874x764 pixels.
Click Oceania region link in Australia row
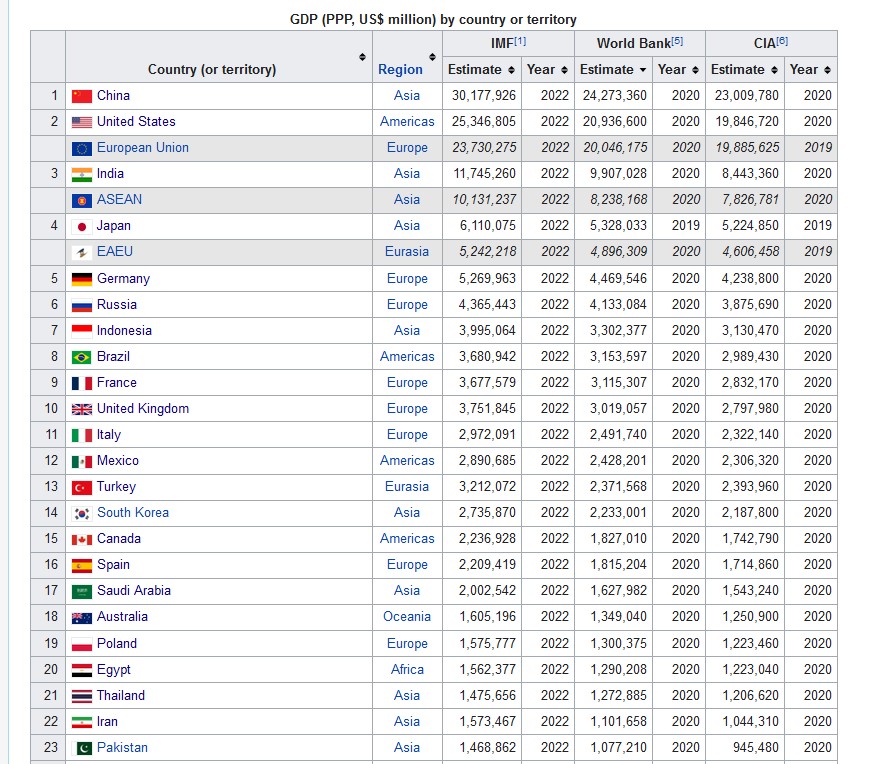(x=407, y=617)
